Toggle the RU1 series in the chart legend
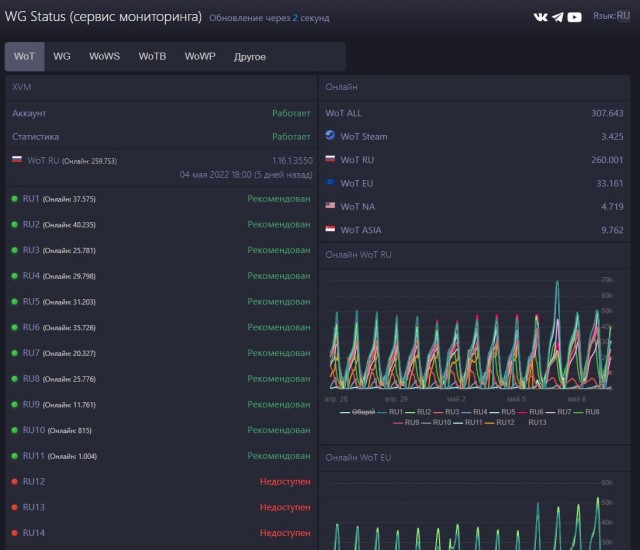Viewport: 640px width, 550px height. pyautogui.click(x=390, y=412)
